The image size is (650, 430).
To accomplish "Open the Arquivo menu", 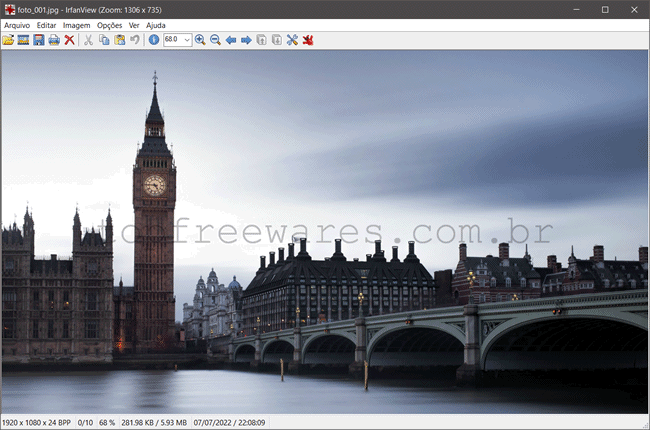I will coord(16,25).
